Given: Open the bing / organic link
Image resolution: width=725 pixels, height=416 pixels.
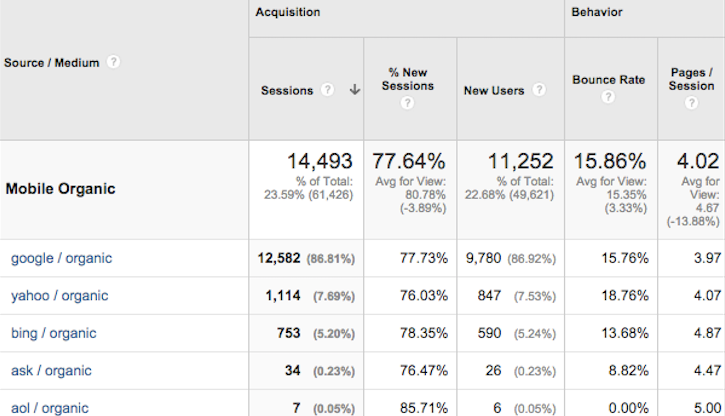Looking at the screenshot, I should coord(54,333).
